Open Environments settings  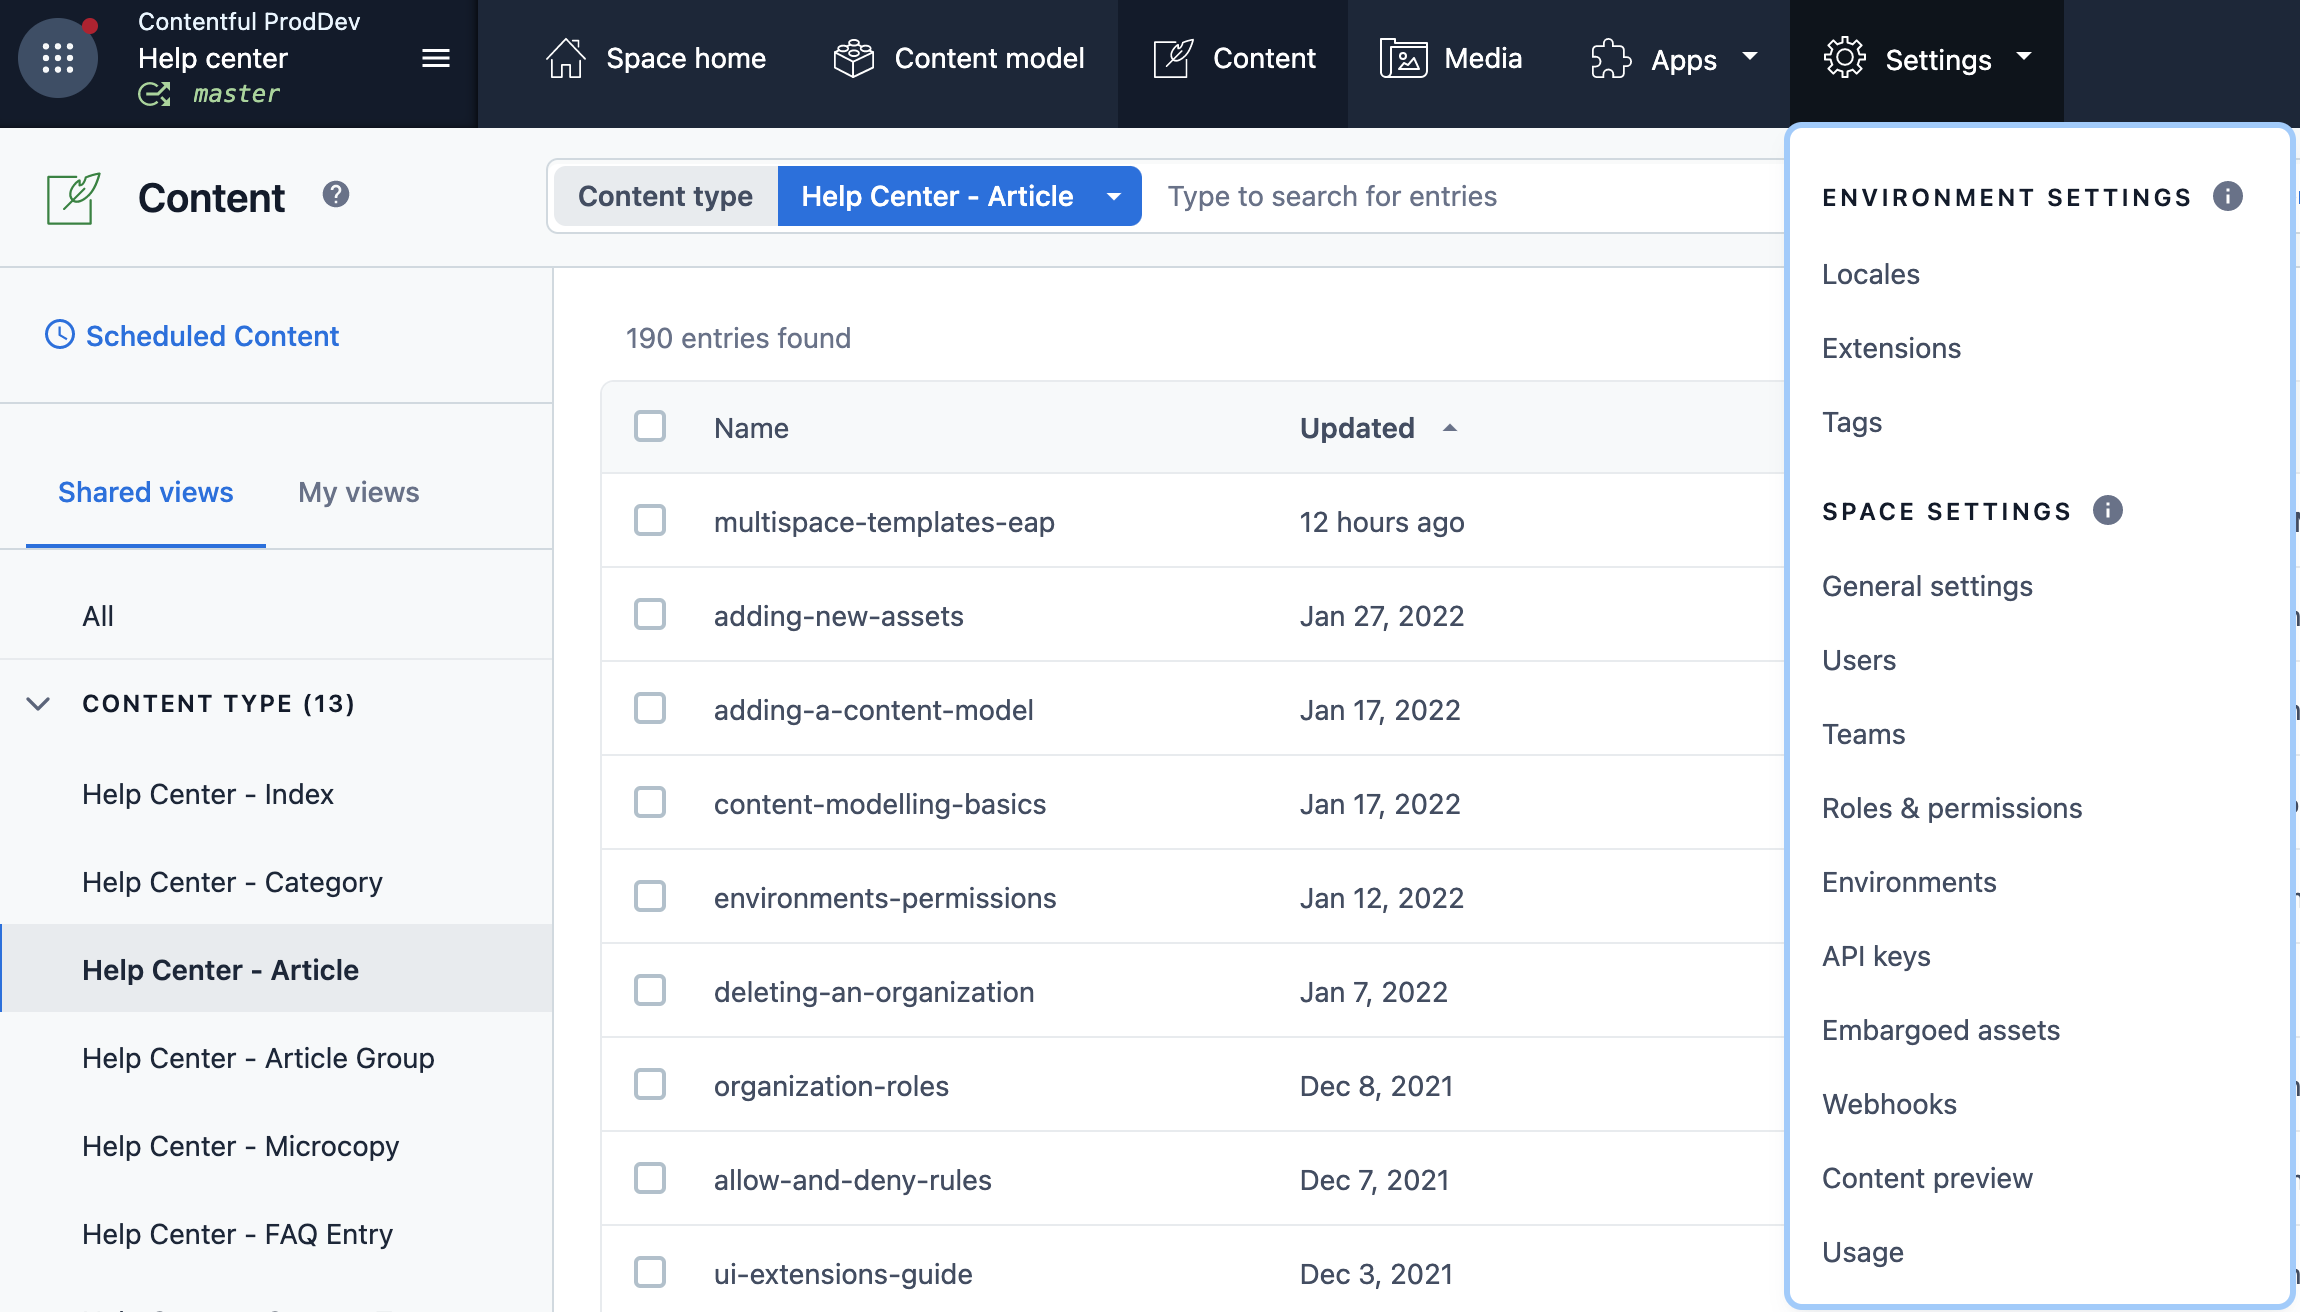click(1909, 882)
